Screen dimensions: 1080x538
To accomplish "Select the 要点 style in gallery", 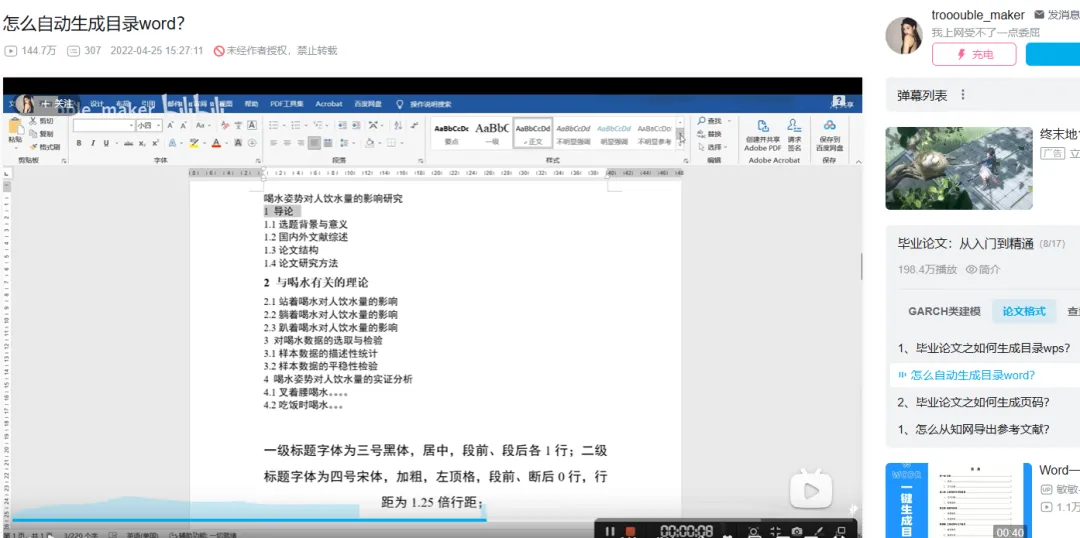I will (451, 132).
